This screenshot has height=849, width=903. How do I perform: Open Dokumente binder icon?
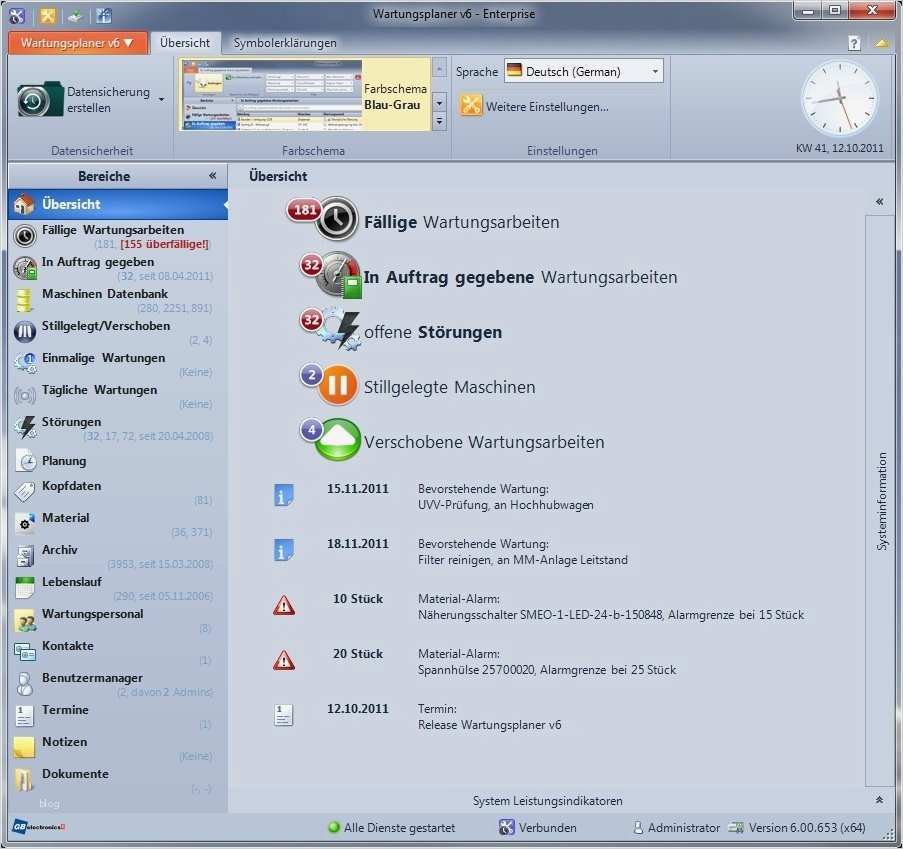pos(24,780)
